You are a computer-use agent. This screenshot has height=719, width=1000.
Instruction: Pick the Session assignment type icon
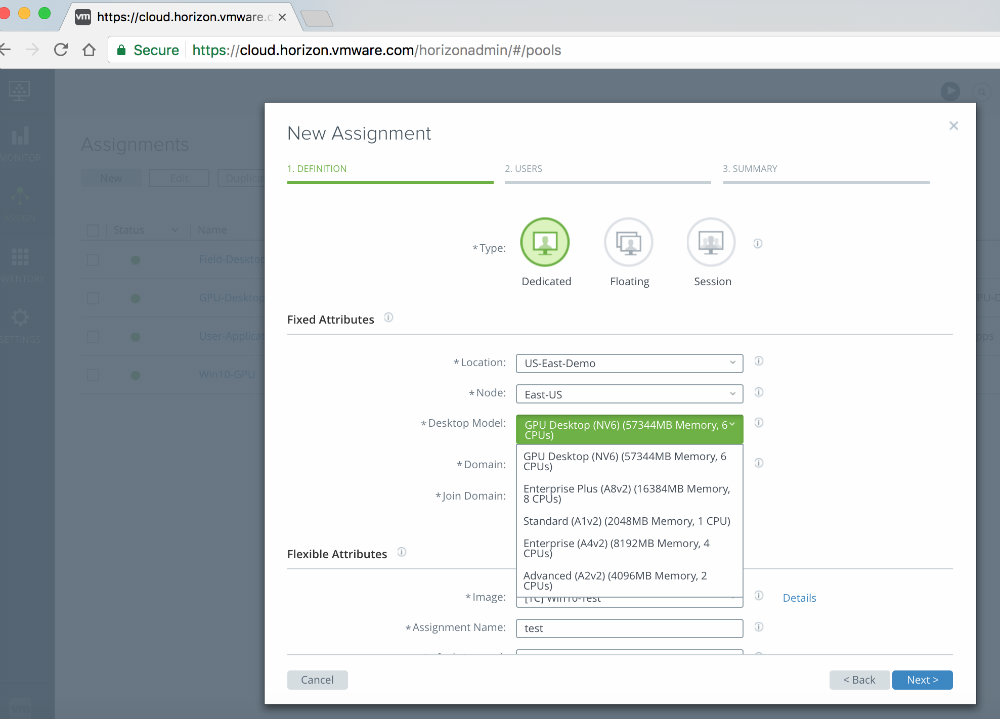pos(711,243)
